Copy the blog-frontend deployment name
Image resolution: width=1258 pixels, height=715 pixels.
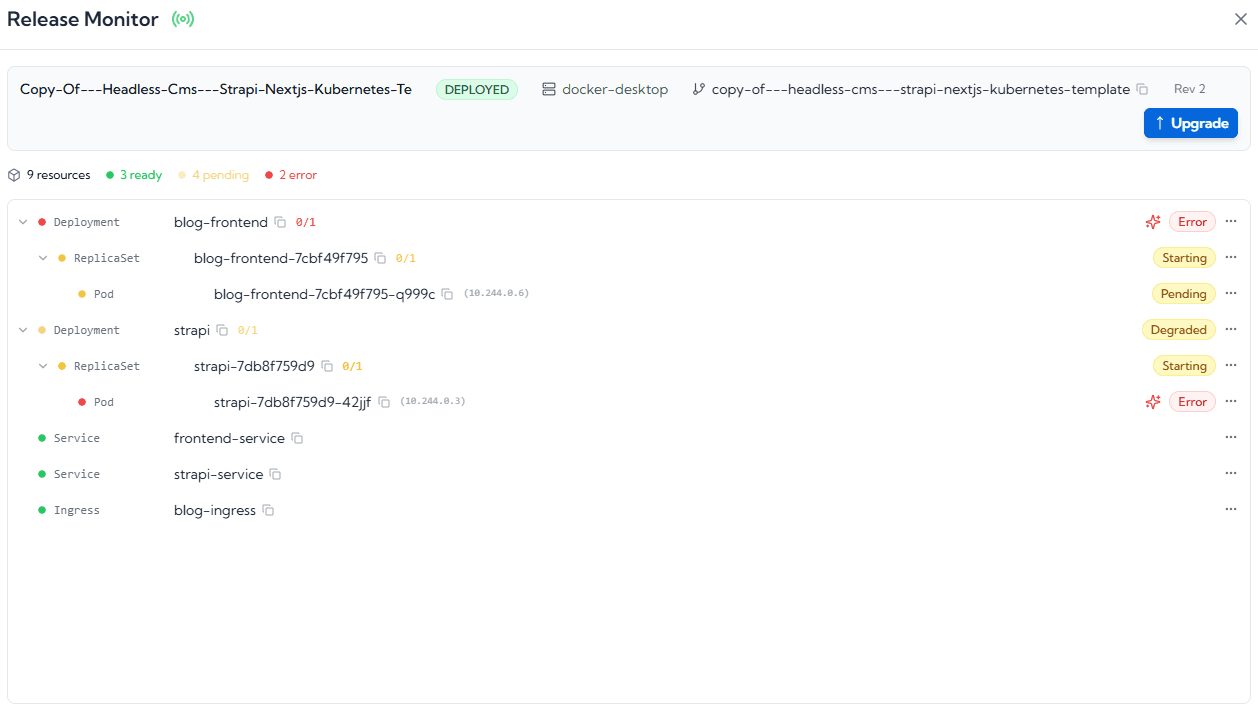pos(281,222)
